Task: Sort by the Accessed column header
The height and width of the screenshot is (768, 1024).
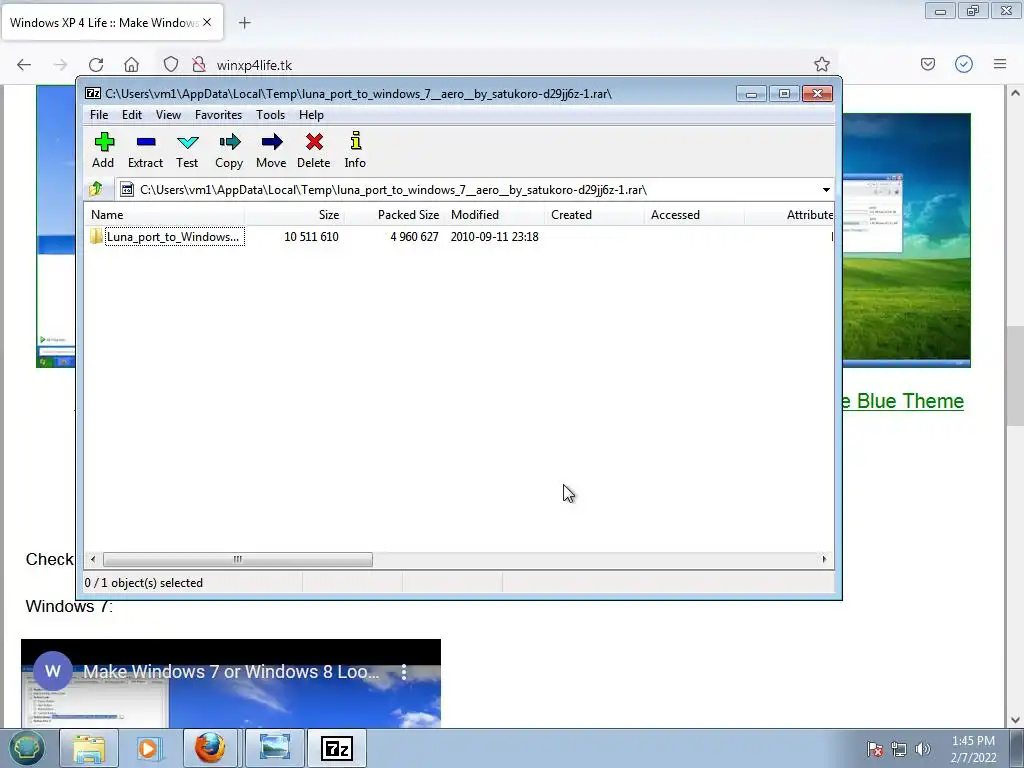Action: pyautogui.click(x=694, y=215)
